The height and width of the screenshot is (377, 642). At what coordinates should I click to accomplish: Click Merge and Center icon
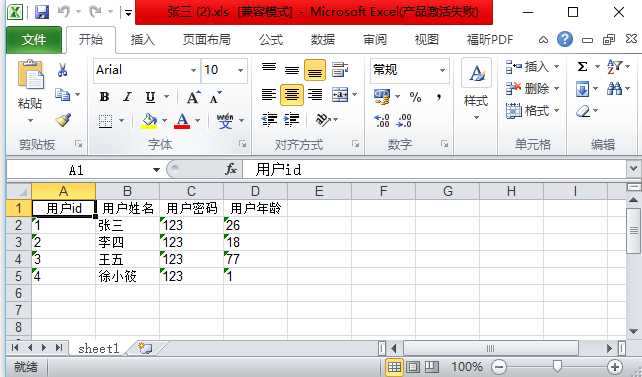click(340, 95)
